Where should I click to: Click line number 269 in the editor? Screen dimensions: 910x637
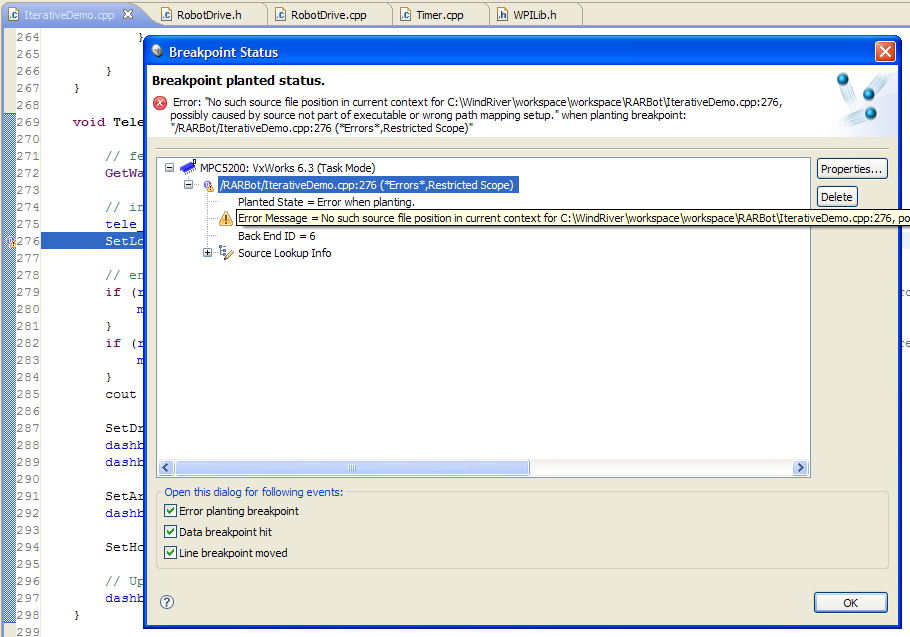(x=28, y=122)
